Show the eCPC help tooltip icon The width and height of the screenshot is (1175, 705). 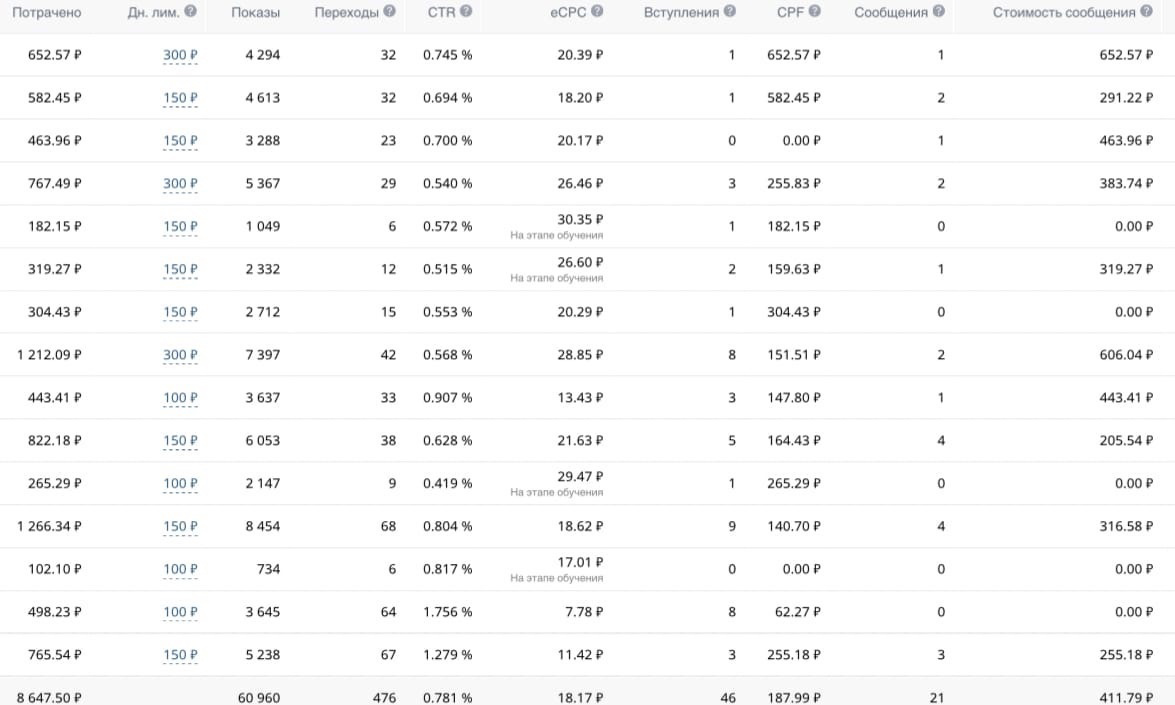click(x=596, y=11)
